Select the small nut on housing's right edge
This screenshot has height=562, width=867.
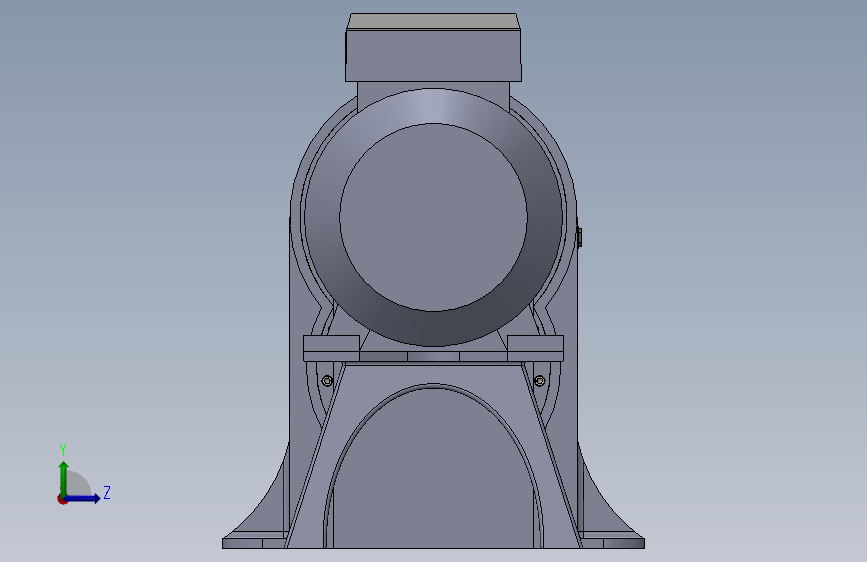click(579, 237)
